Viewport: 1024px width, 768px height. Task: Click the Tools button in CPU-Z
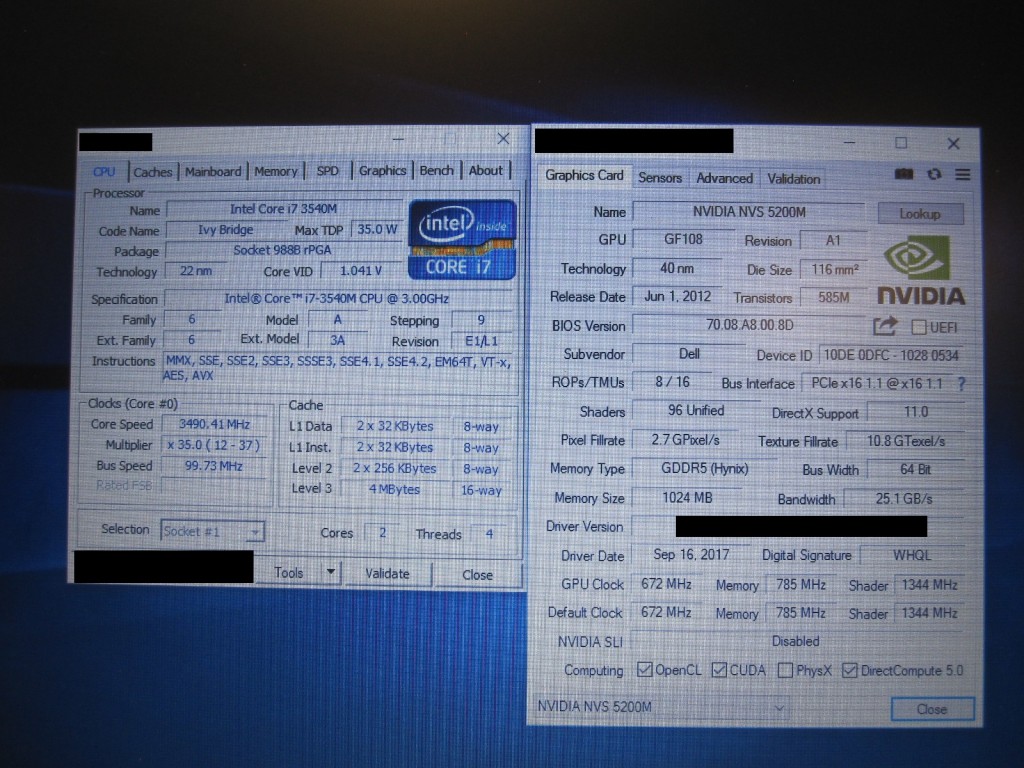tap(288, 573)
